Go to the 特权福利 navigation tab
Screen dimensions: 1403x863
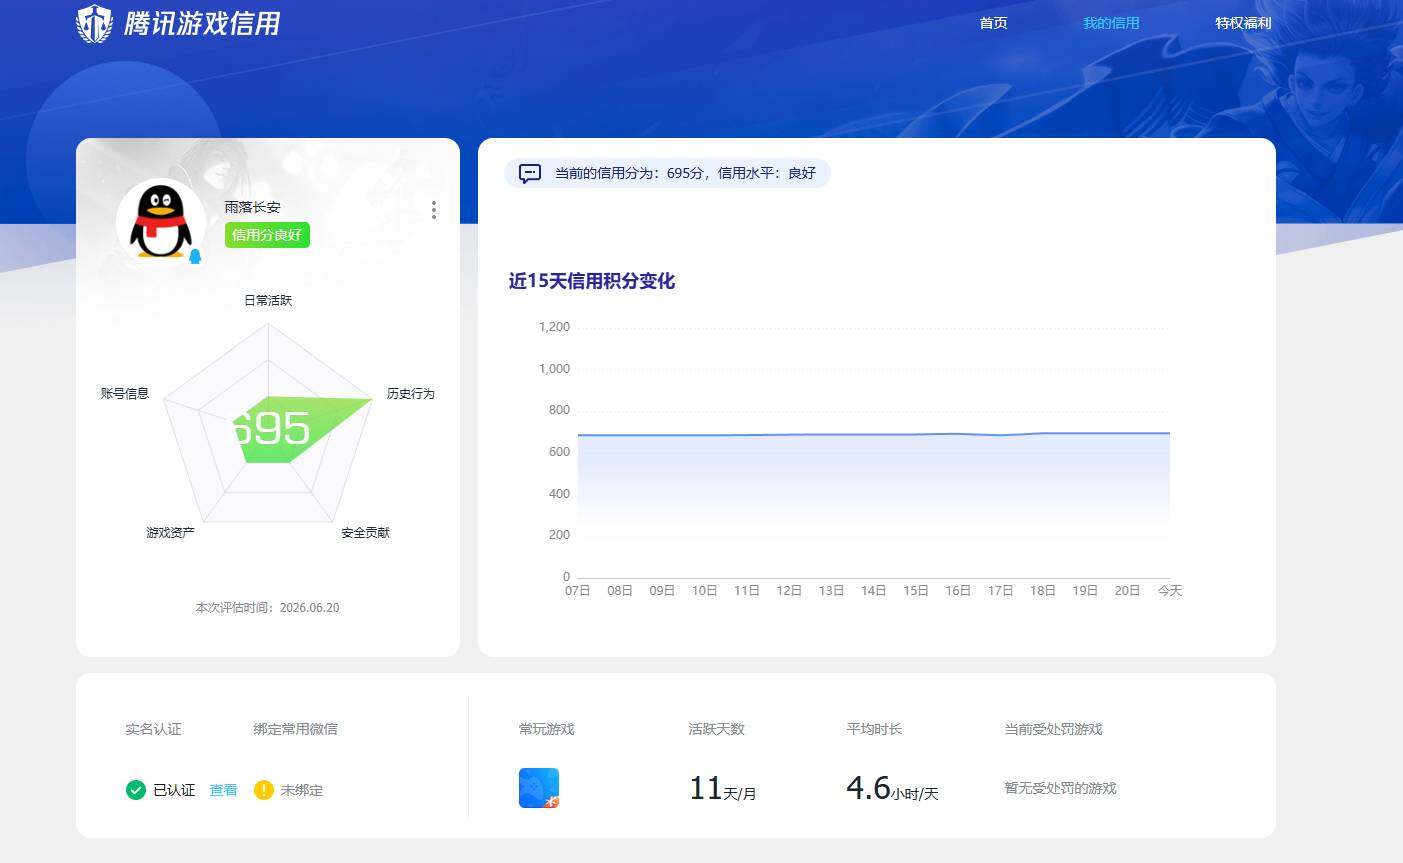pos(1243,23)
